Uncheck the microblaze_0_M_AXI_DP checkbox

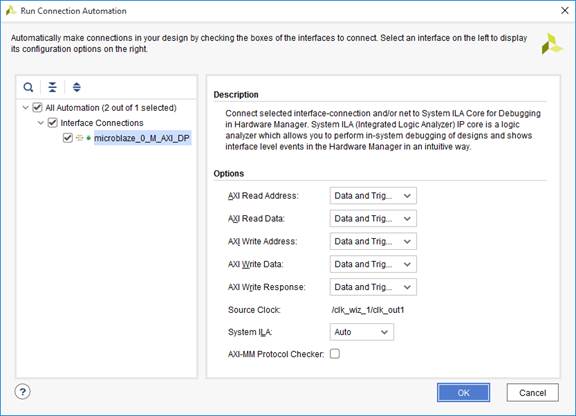pyautogui.click(x=68, y=138)
